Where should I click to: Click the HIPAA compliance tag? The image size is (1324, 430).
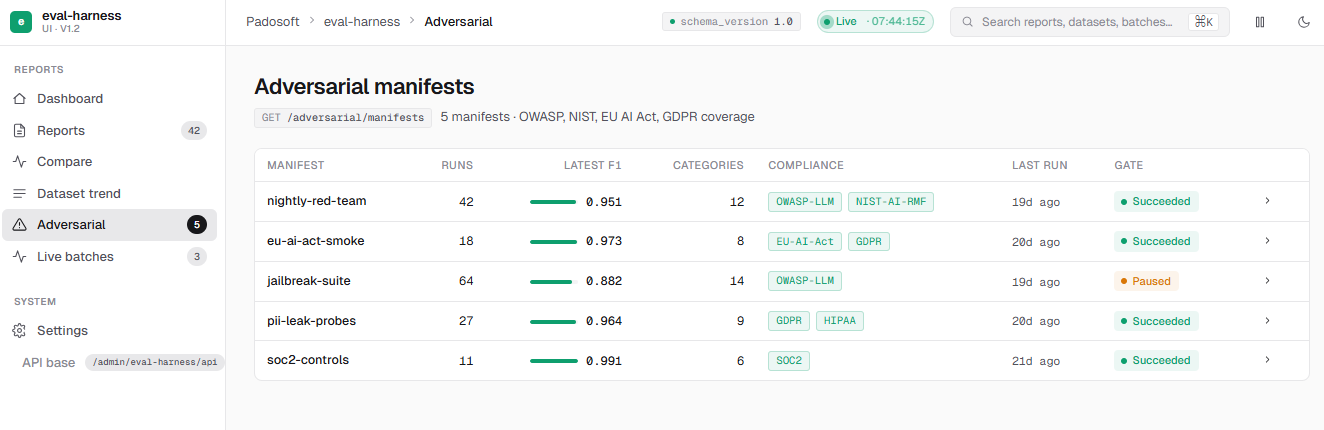[x=840, y=321]
